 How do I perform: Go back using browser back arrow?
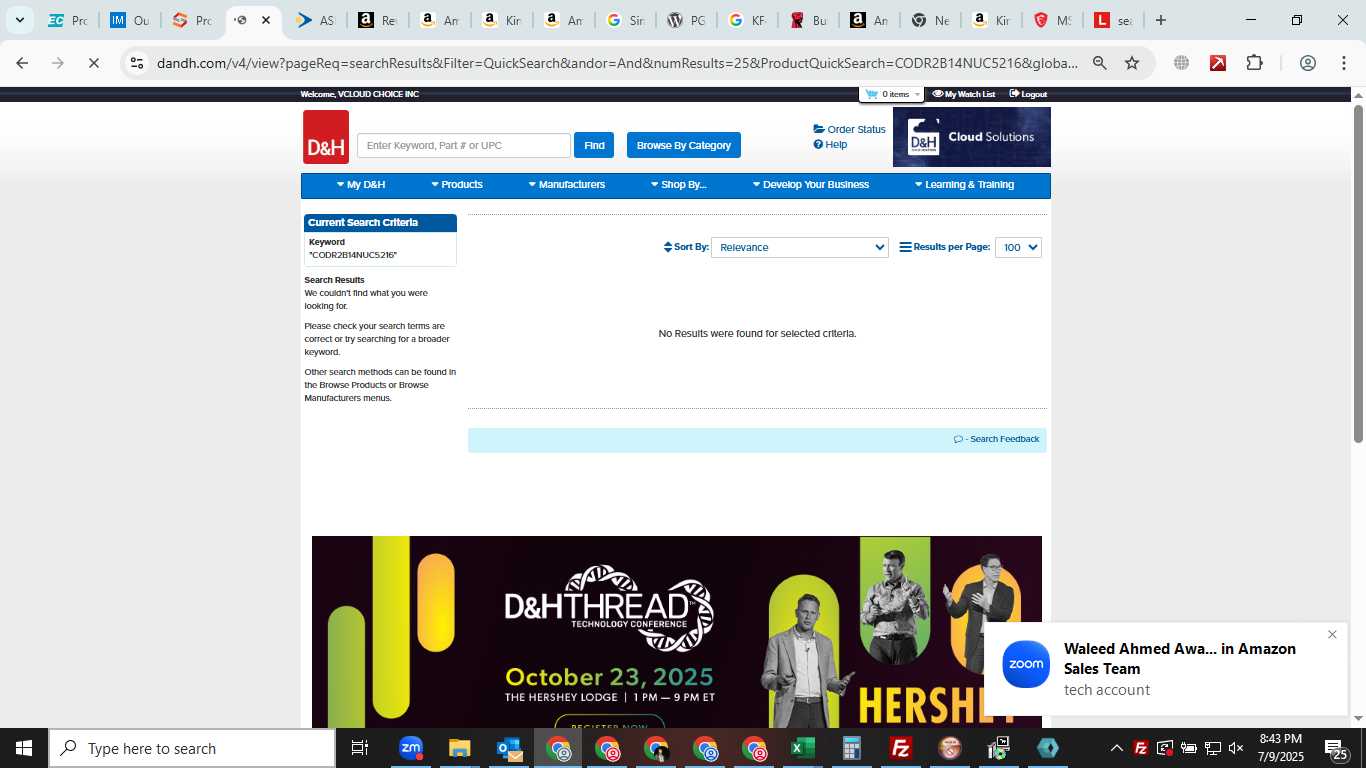22,63
